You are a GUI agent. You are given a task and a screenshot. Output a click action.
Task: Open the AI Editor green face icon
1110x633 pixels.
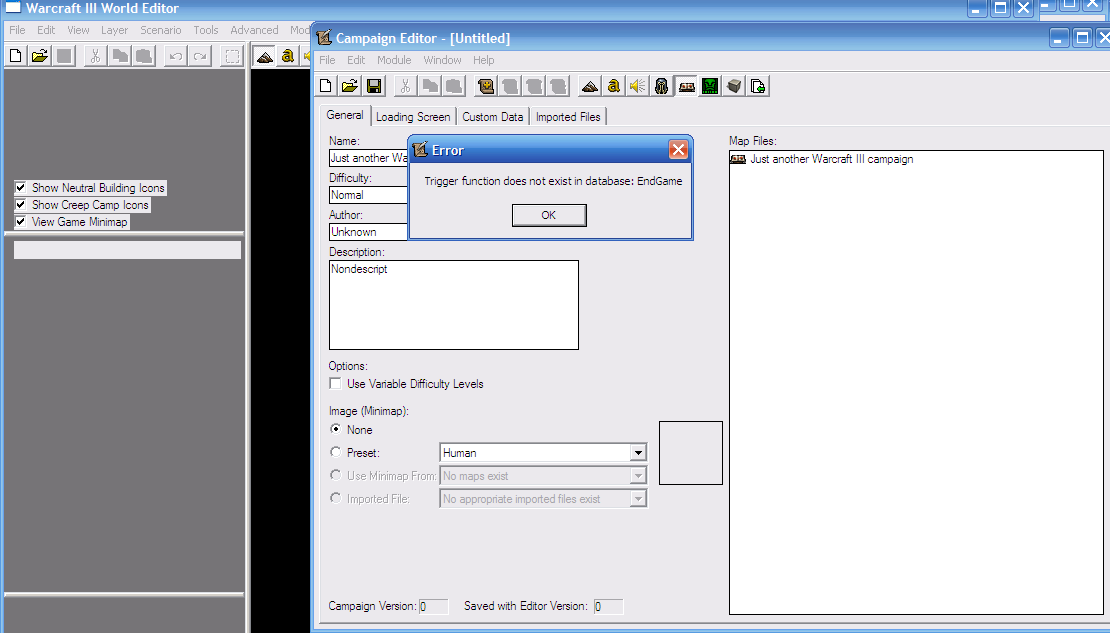tap(710, 86)
